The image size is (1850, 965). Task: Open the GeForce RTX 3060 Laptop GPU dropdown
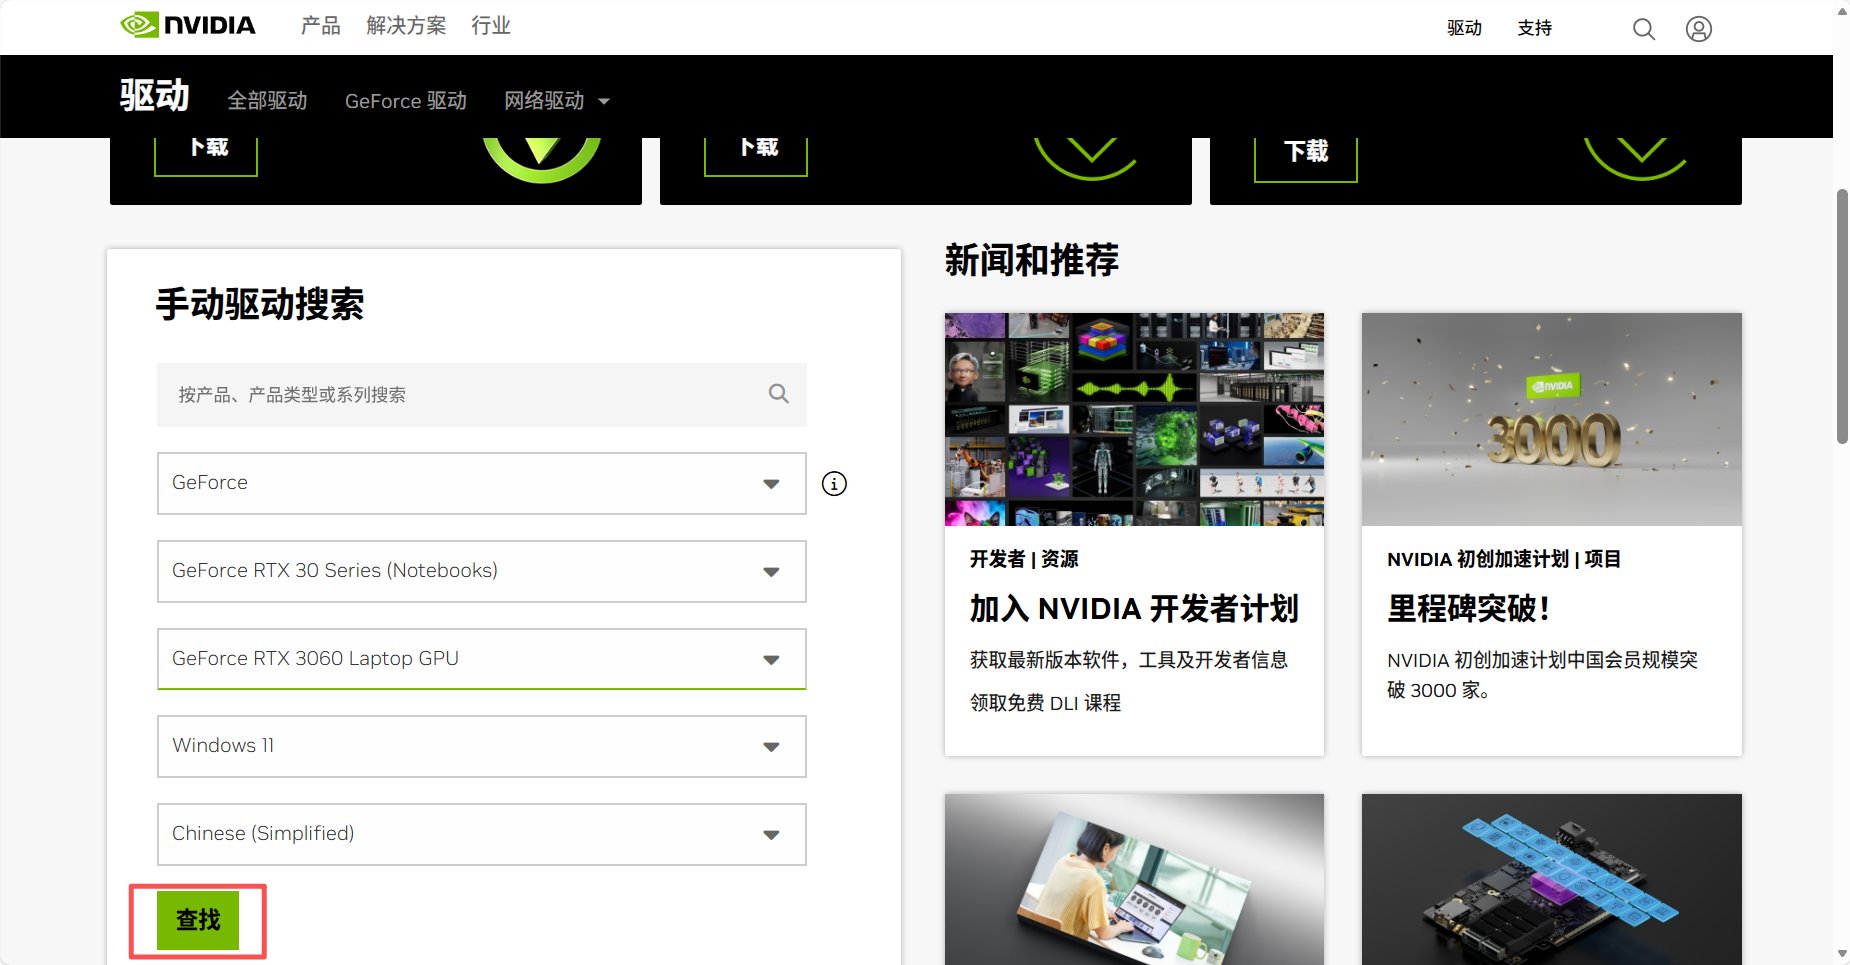(x=482, y=659)
